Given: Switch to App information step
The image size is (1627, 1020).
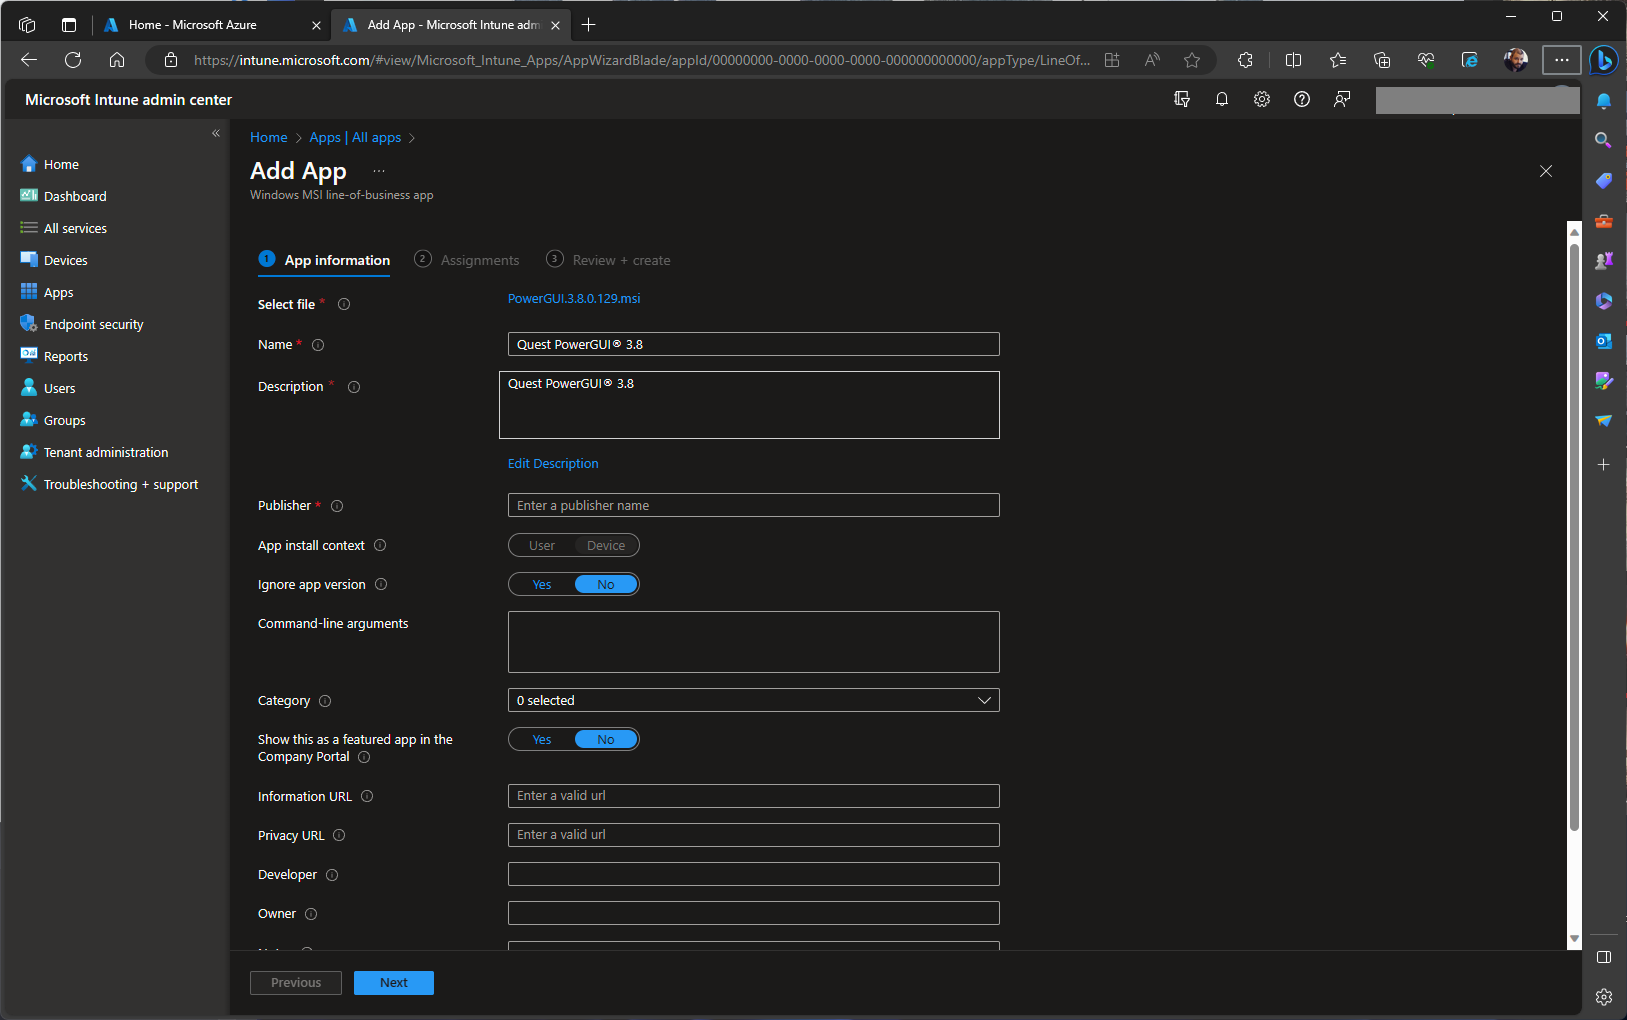Looking at the screenshot, I should click(324, 260).
